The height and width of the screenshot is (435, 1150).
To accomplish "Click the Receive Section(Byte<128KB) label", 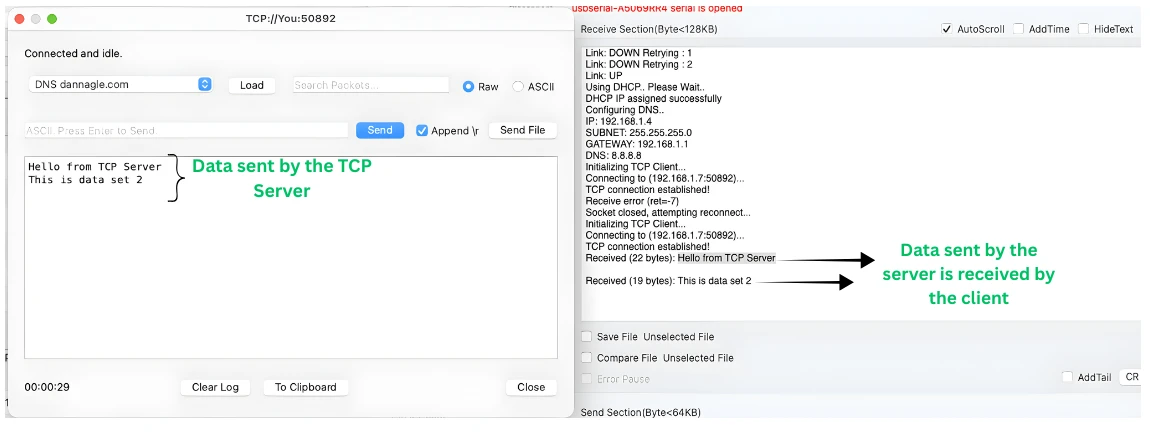I will pos(649,29).
